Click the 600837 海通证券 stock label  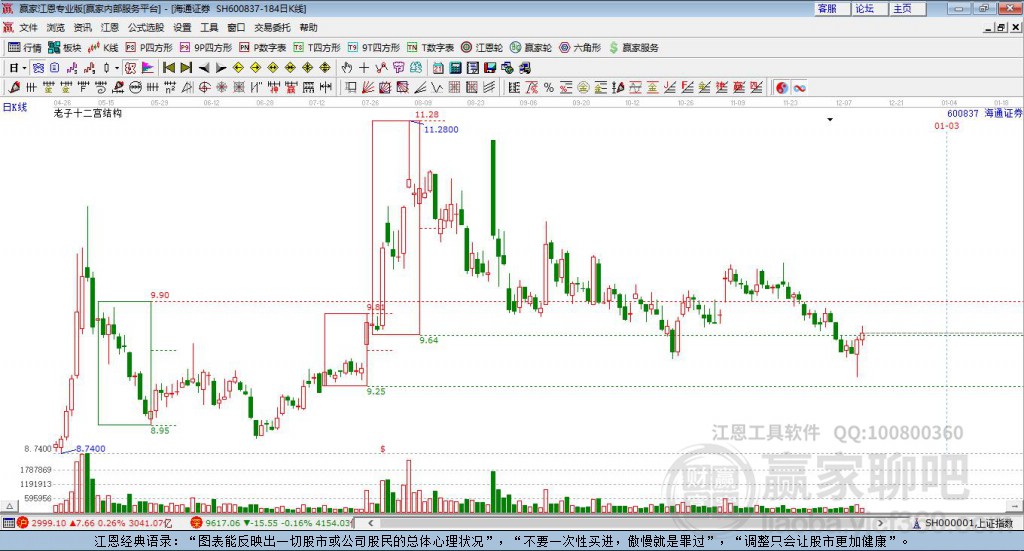click(x=985, y=114)
